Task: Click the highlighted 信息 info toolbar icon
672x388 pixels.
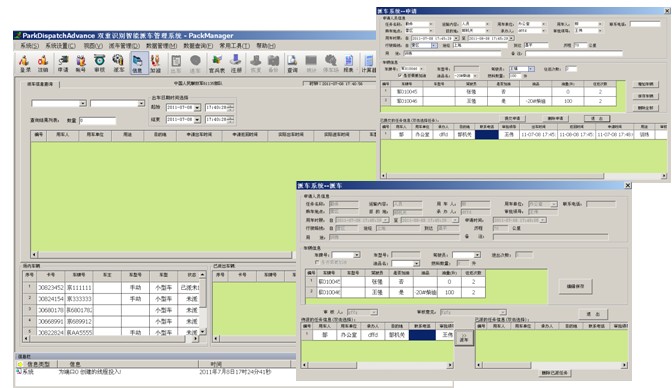Action: 137,63
